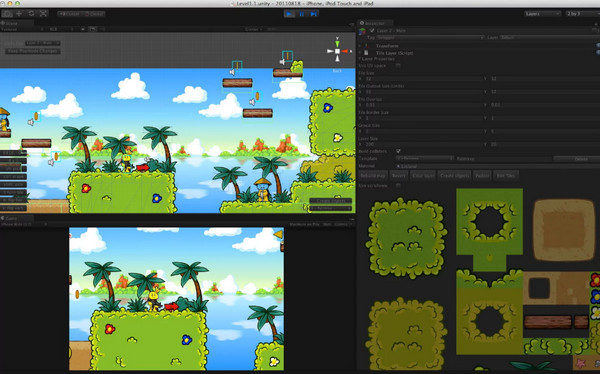Click the Tile Size X field

tap(424, 78)
